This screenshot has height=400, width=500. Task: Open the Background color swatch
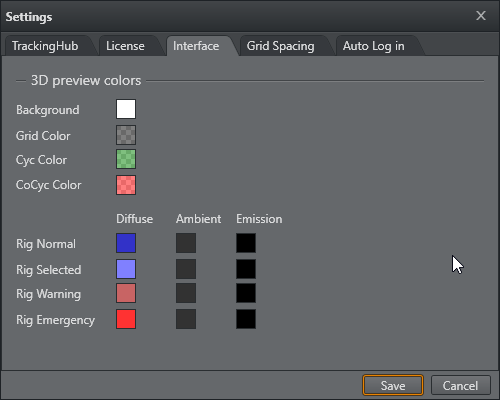[126, 109]
